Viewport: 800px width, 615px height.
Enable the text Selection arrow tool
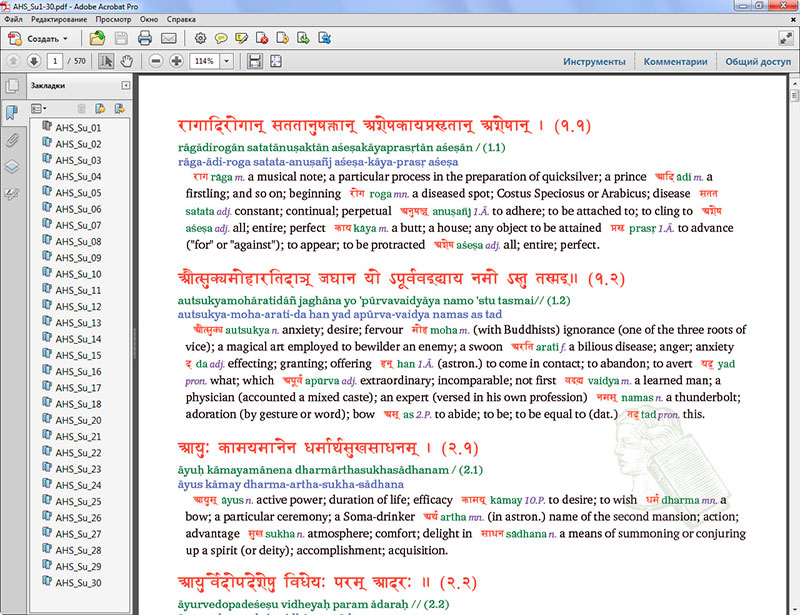coord(106,61)
